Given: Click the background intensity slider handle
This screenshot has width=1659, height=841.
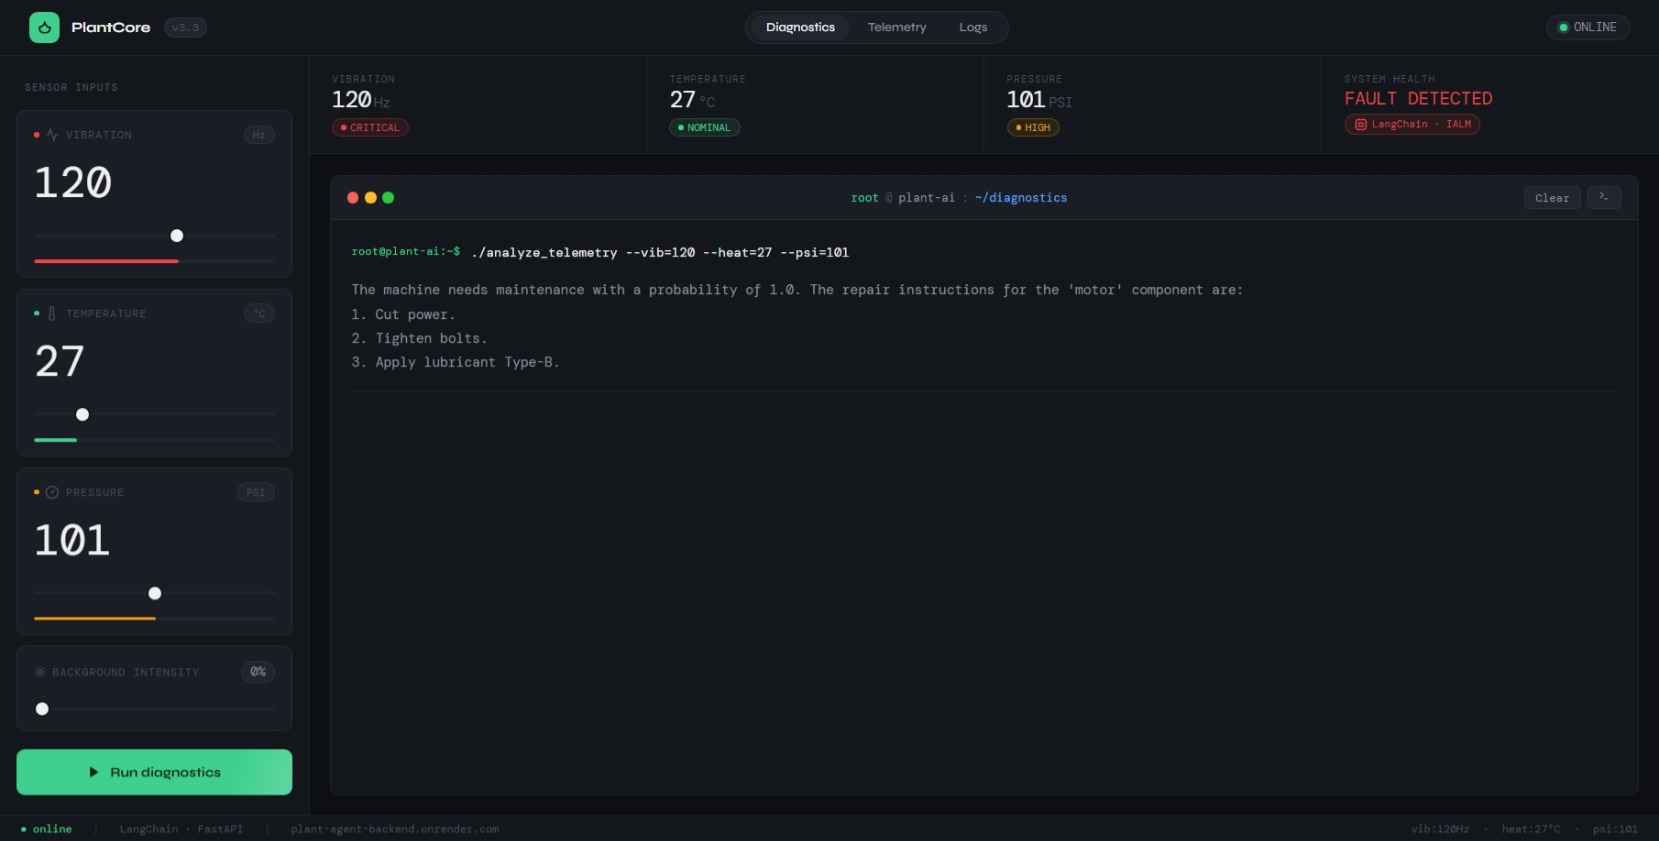Looking at the screenshot, I should [x=42, y=709].
